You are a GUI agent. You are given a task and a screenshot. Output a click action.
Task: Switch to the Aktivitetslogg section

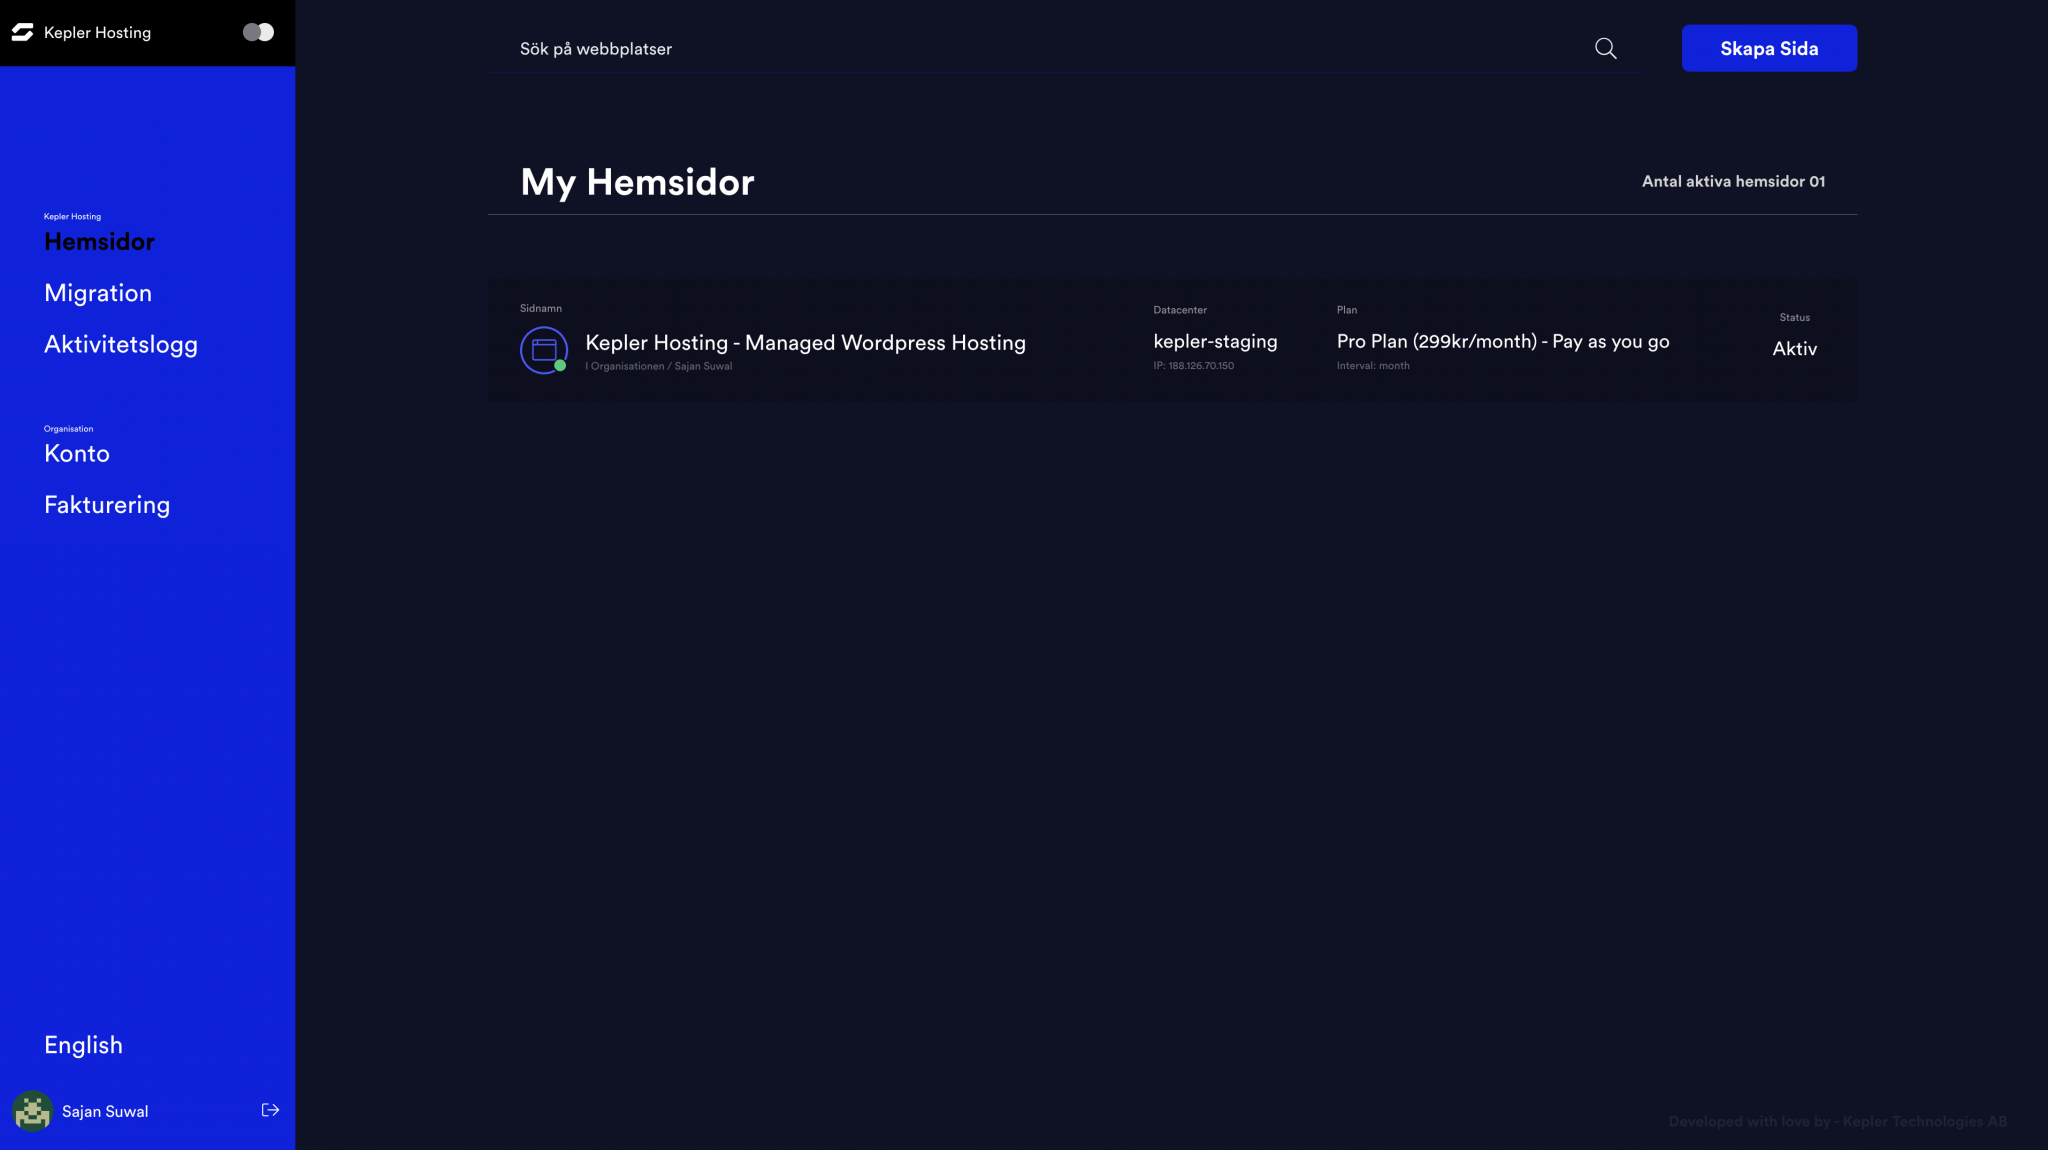click(121, 344)
